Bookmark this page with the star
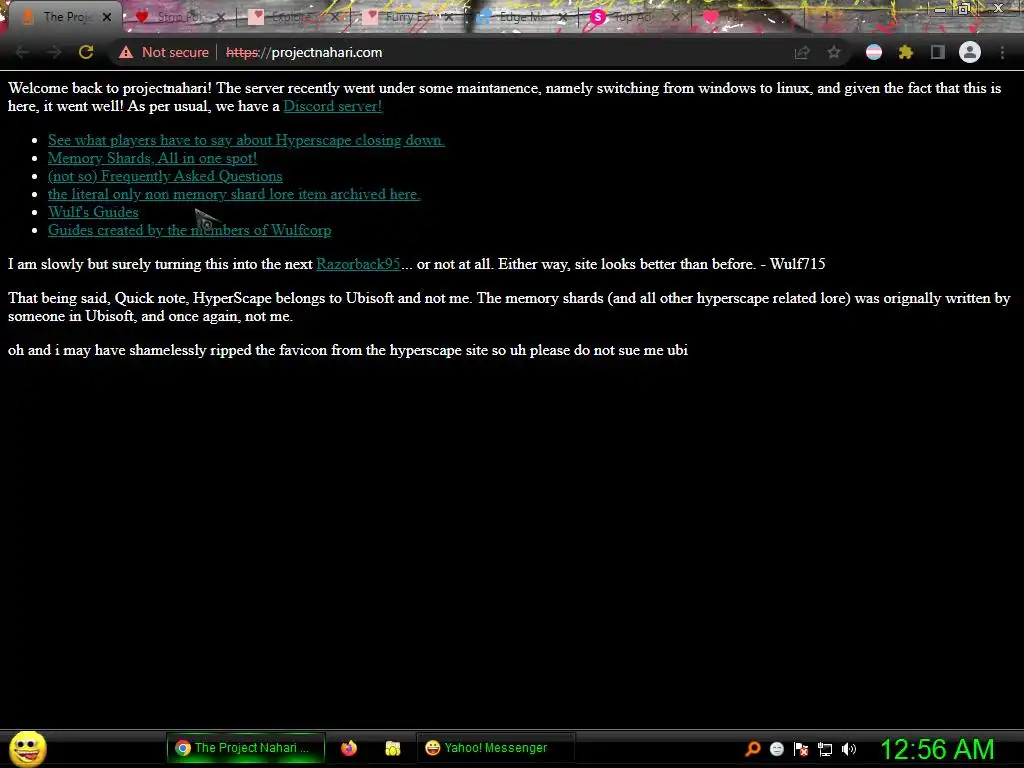The height and width of the screenshot is (768, 1024). [x=834, y=52]
